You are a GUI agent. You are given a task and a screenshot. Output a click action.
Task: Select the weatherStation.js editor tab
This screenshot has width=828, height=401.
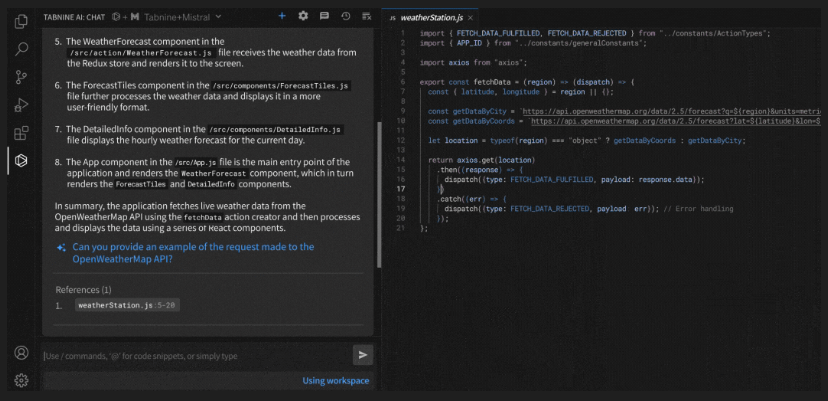point(430,17)
